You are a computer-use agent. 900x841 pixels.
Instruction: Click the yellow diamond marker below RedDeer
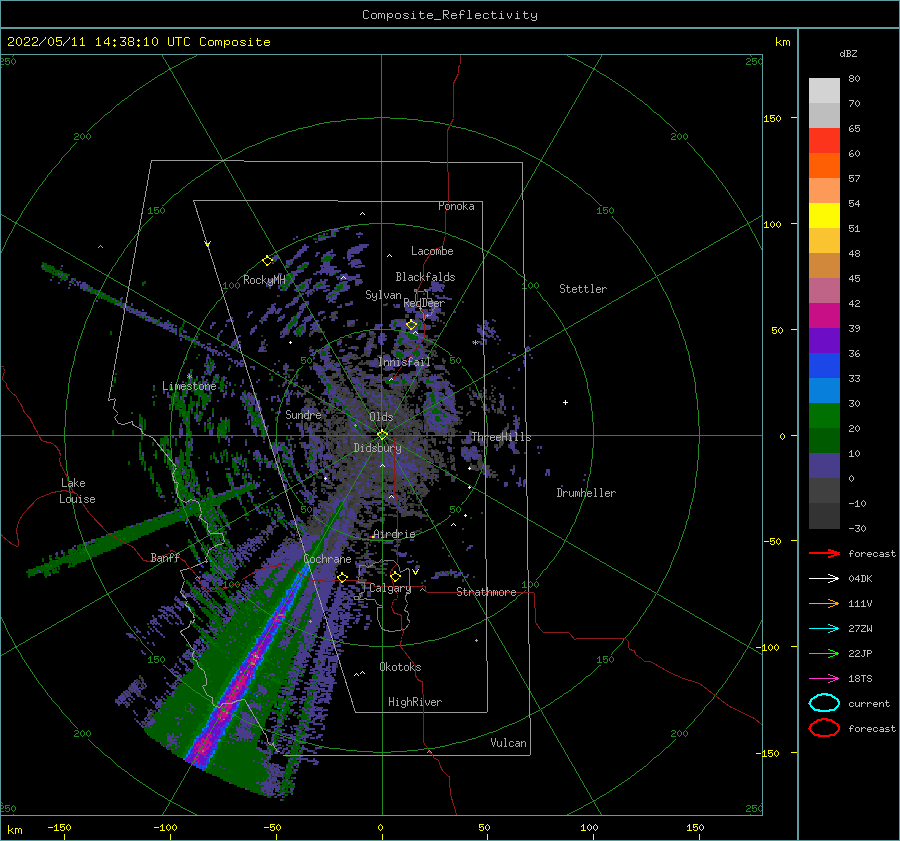(x=412, y=325)
